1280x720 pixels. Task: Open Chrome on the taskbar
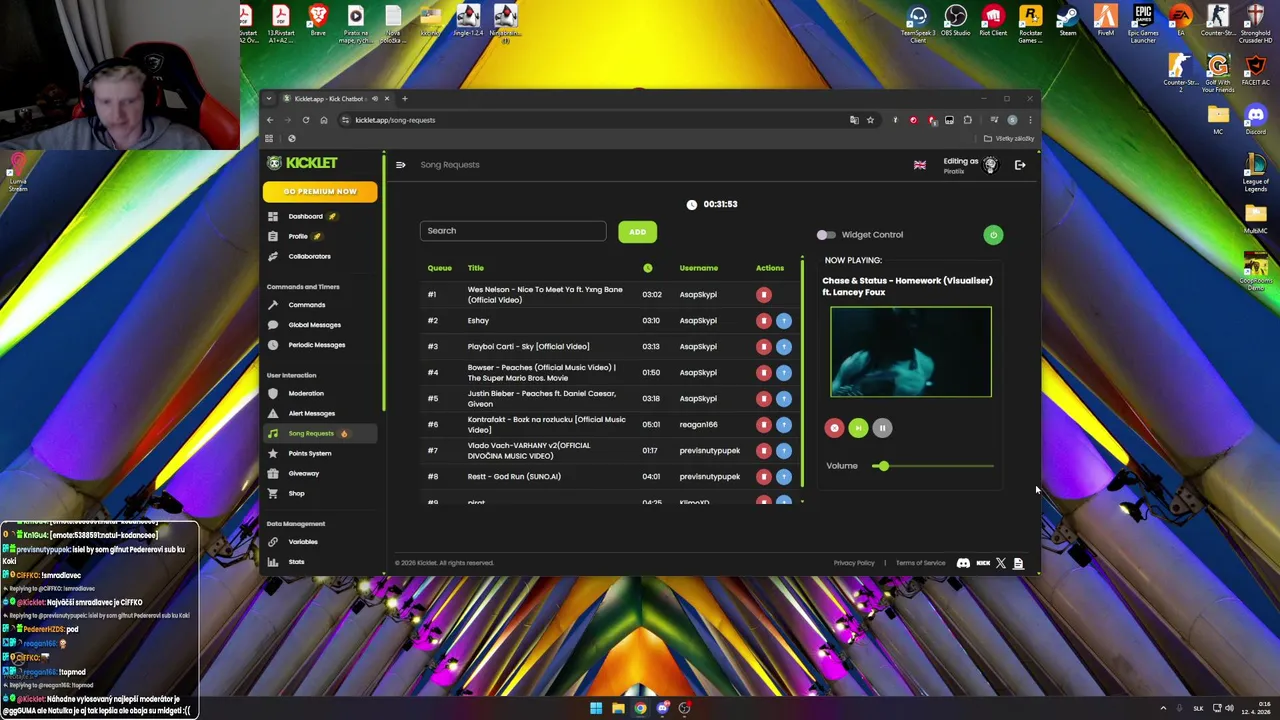(640, 708)
